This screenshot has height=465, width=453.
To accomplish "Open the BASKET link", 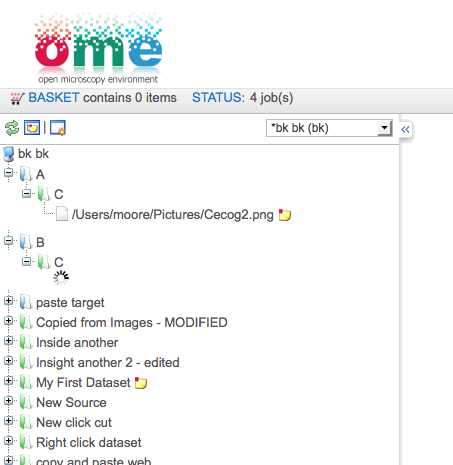I will pos(54,98).
